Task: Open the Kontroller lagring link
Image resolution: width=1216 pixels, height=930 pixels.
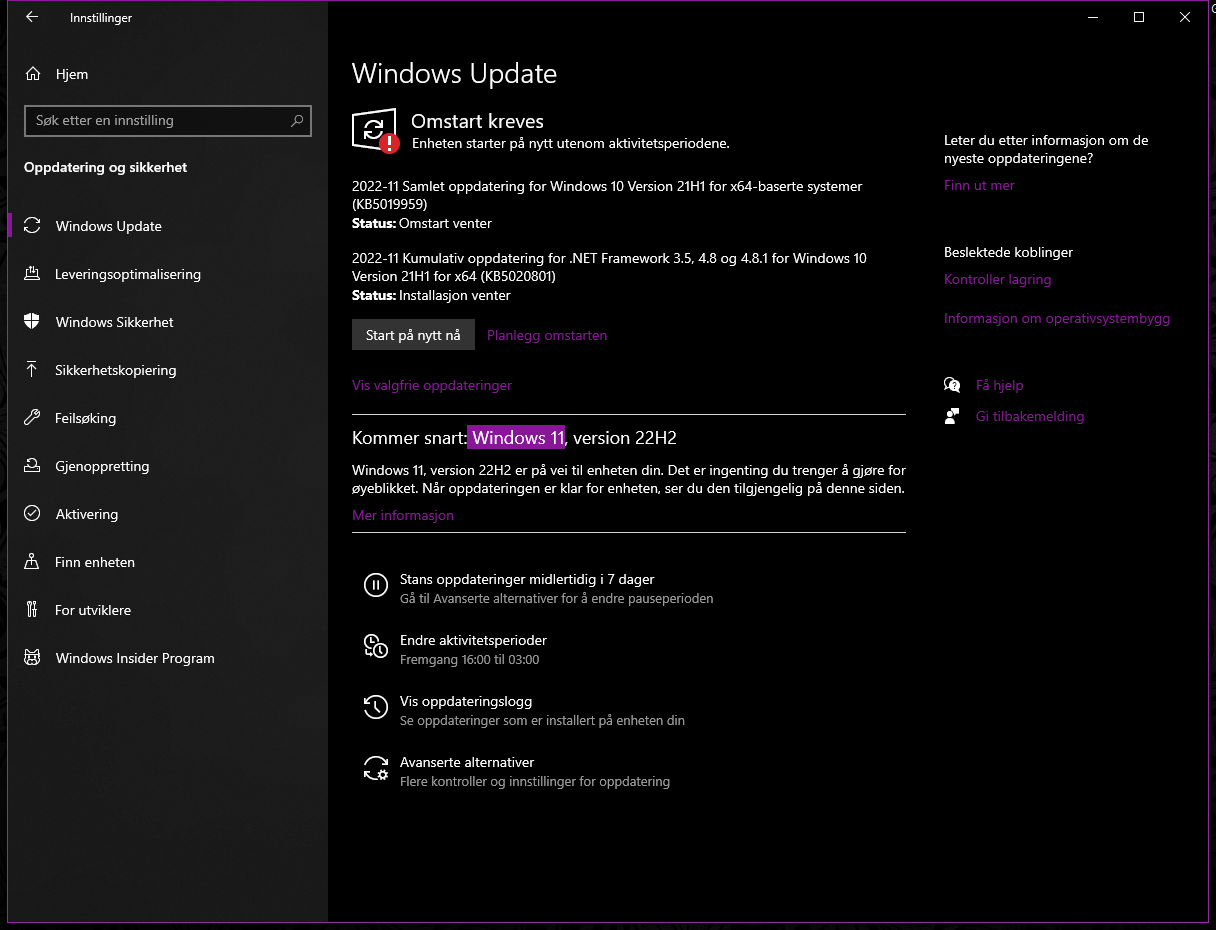Action: tap(997, 279)
